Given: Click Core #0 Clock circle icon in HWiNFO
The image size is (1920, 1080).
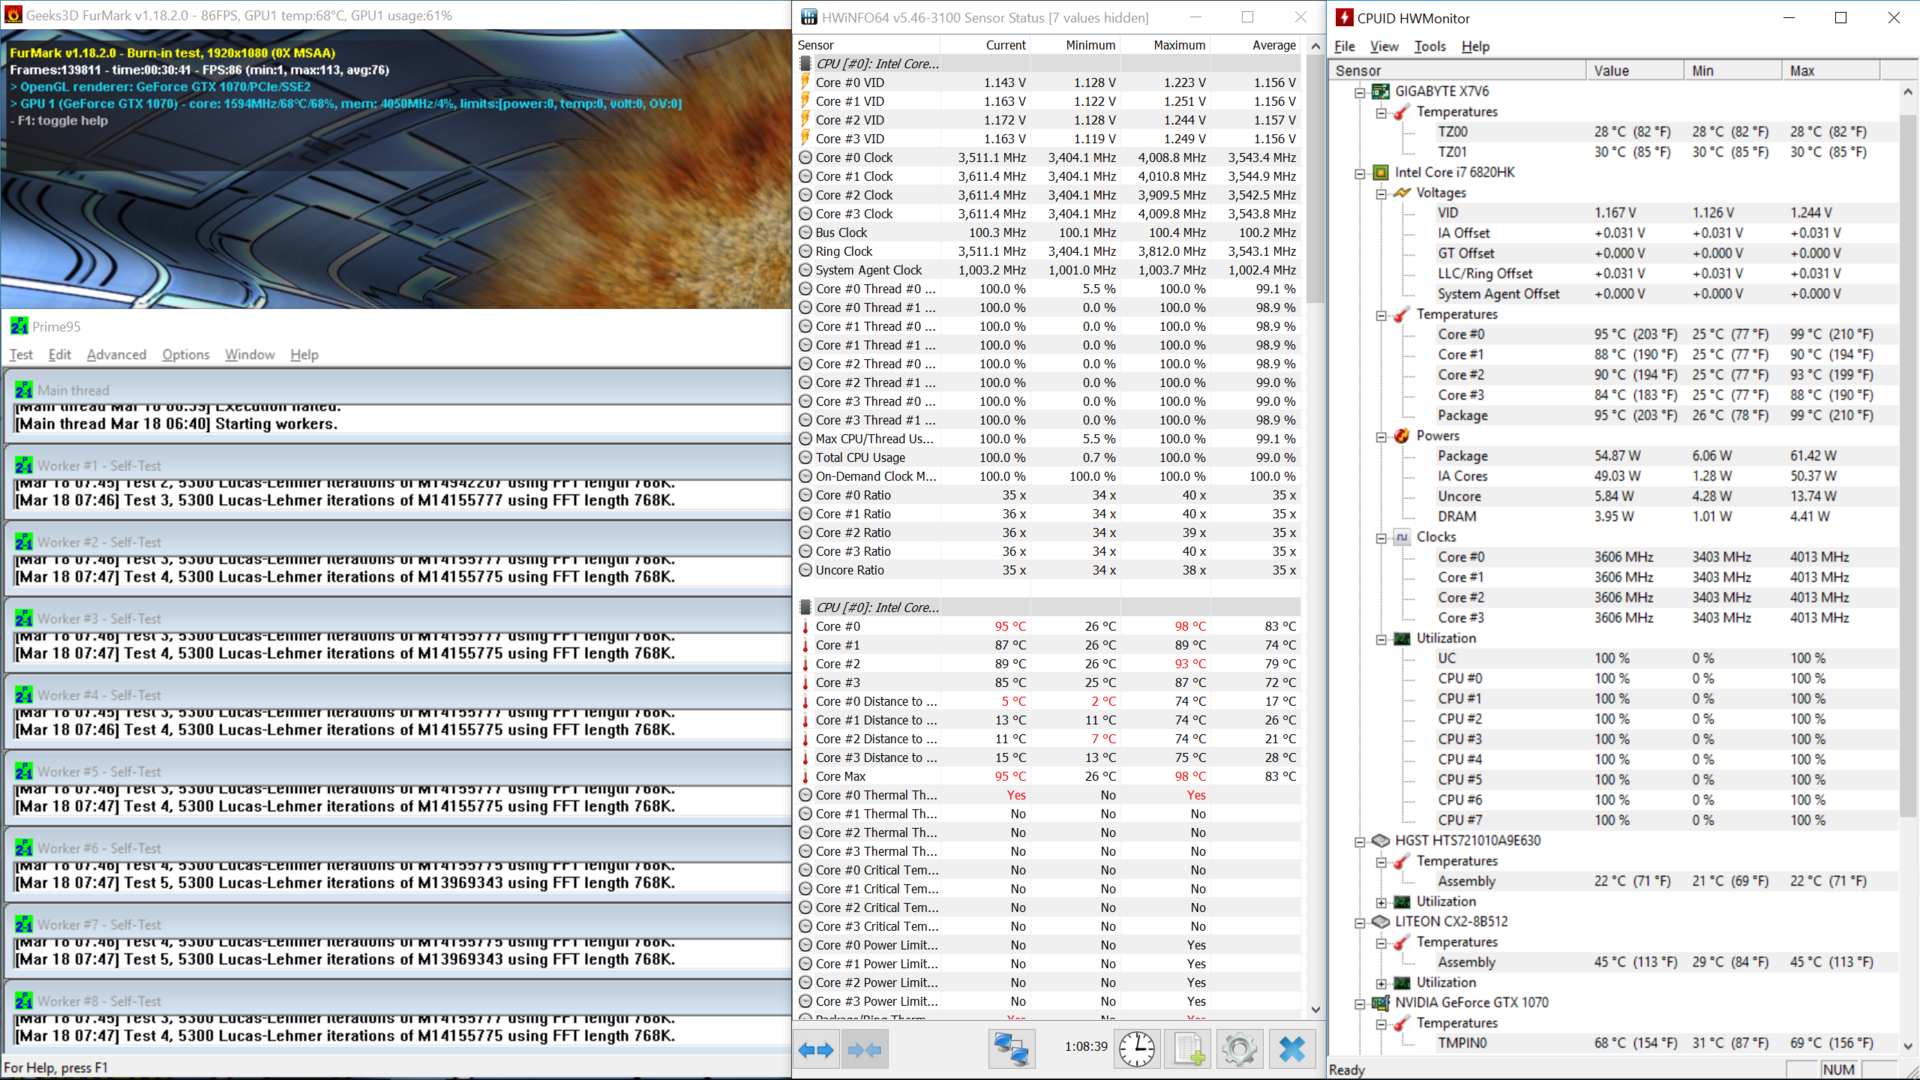Looking at the screenshot, I should pyautogui.click(x=805, y=157).
